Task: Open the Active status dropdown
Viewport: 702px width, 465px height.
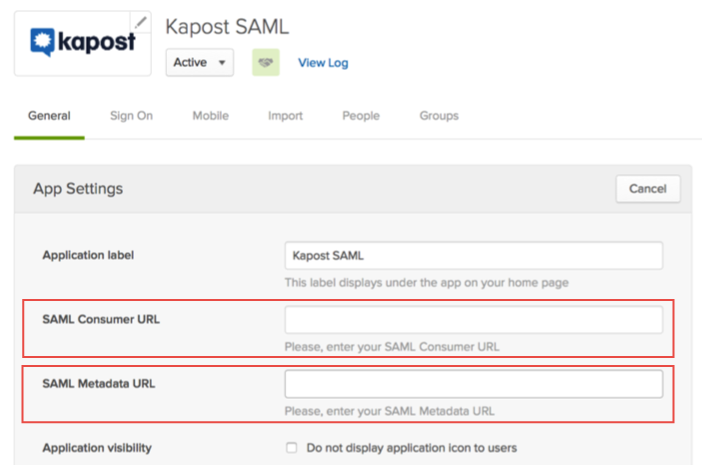Action: [200, 62]
